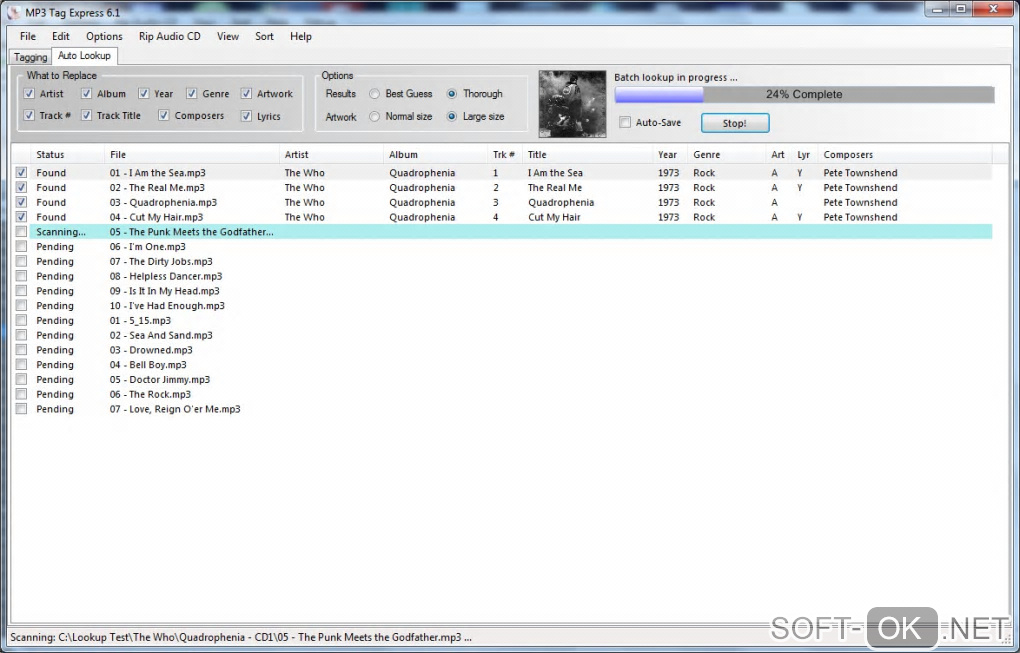Click the Scanning... status of track 05
1020x653 pixels.
click(61, 232)
